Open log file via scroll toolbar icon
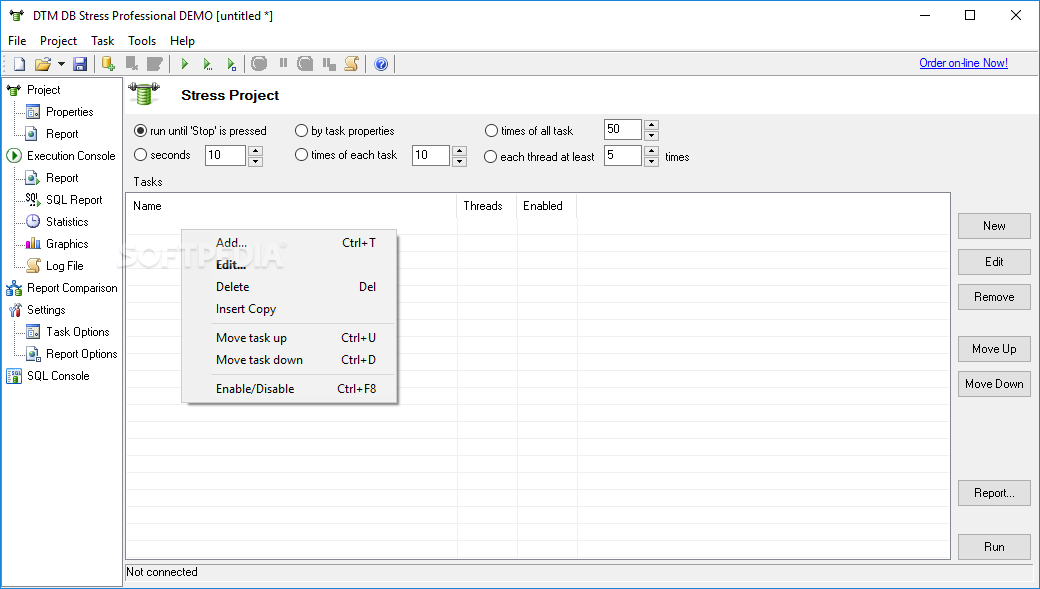Image resolution: width=1040 pixels, height=589 pixels. pyautogui.click(x=352, y=64)
